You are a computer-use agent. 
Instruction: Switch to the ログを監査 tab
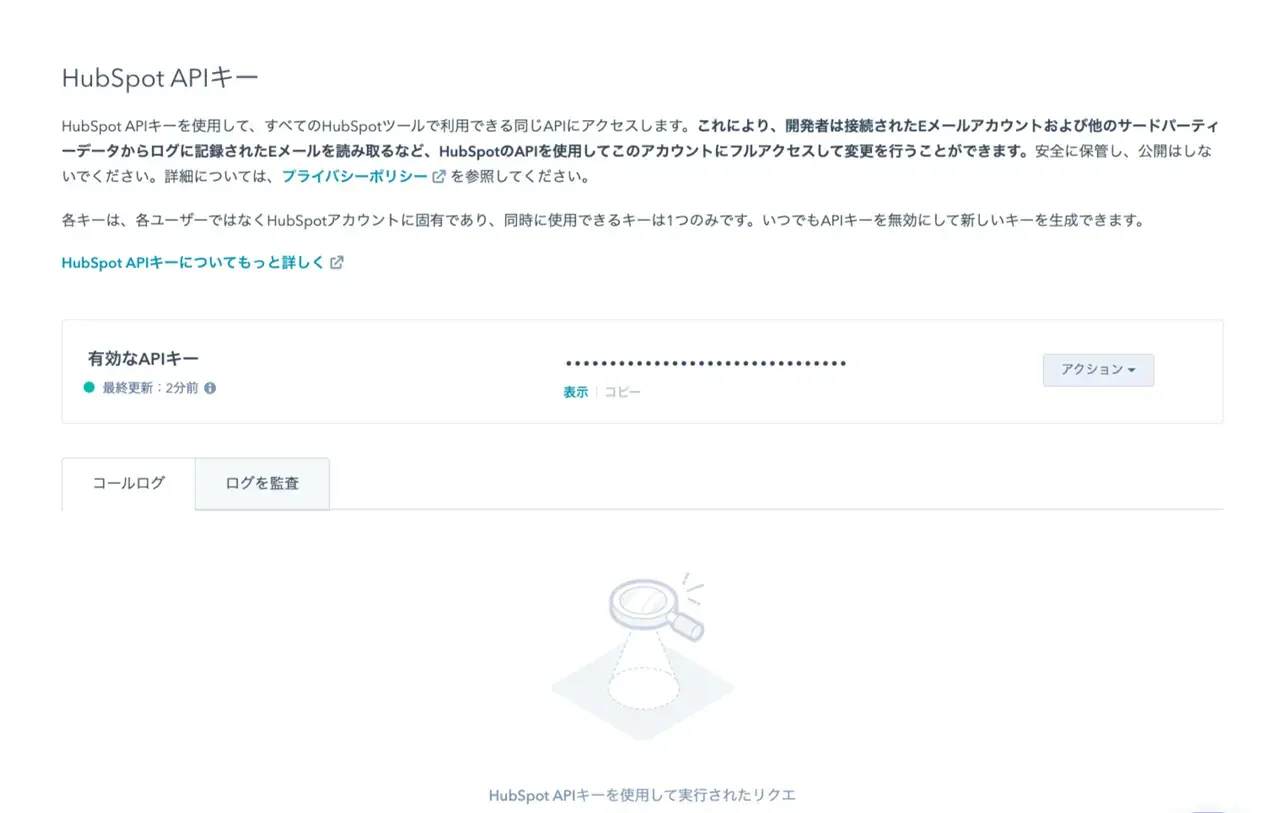262,484
